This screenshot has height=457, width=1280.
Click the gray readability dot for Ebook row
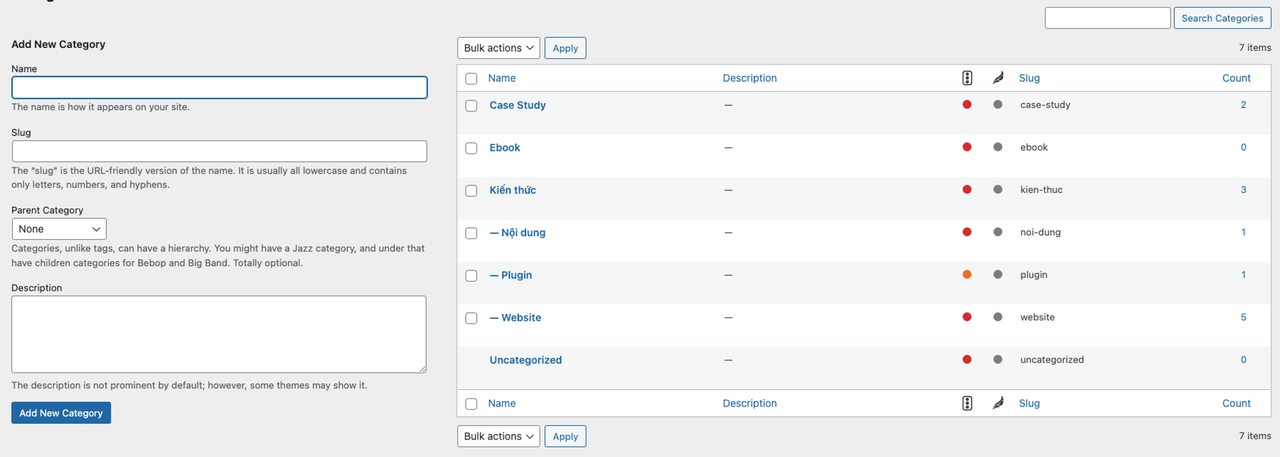(997, 147)
